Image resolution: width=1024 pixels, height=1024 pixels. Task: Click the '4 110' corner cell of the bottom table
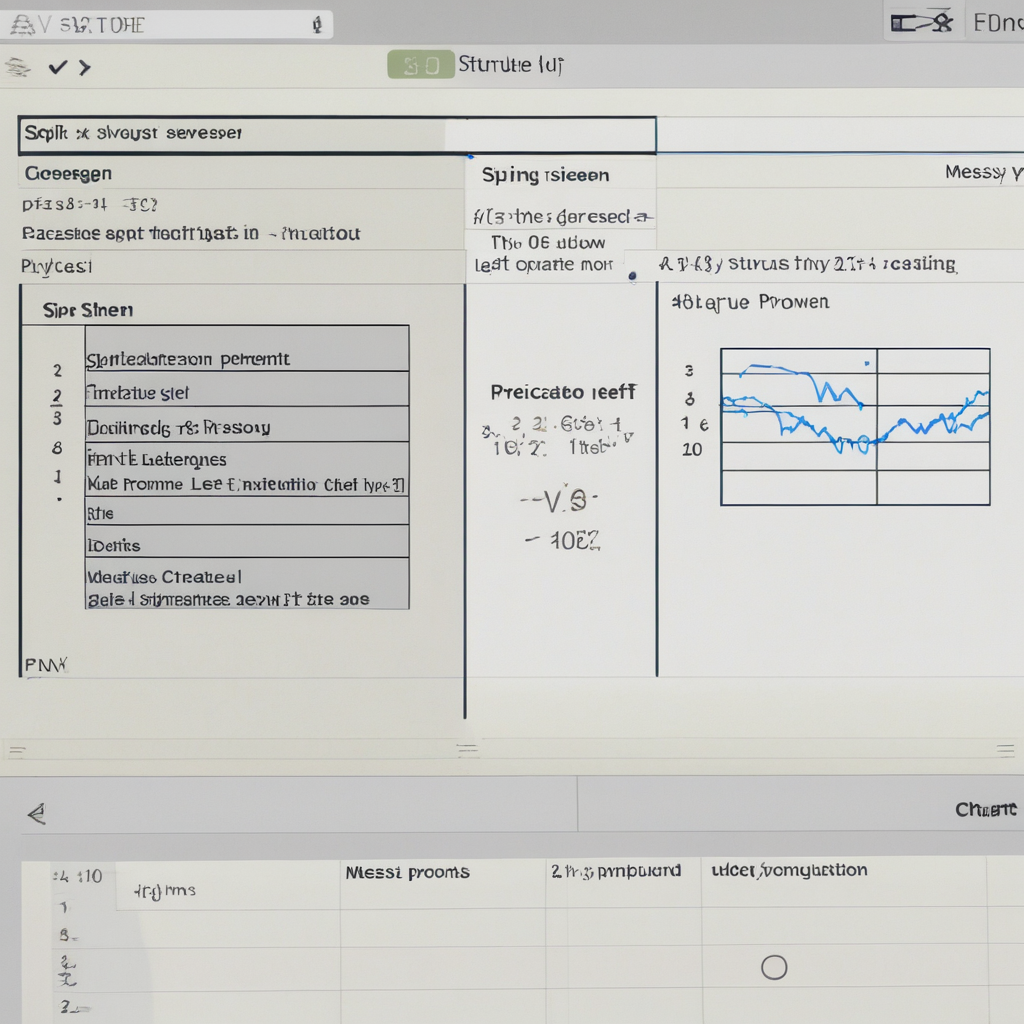(78, 876)
